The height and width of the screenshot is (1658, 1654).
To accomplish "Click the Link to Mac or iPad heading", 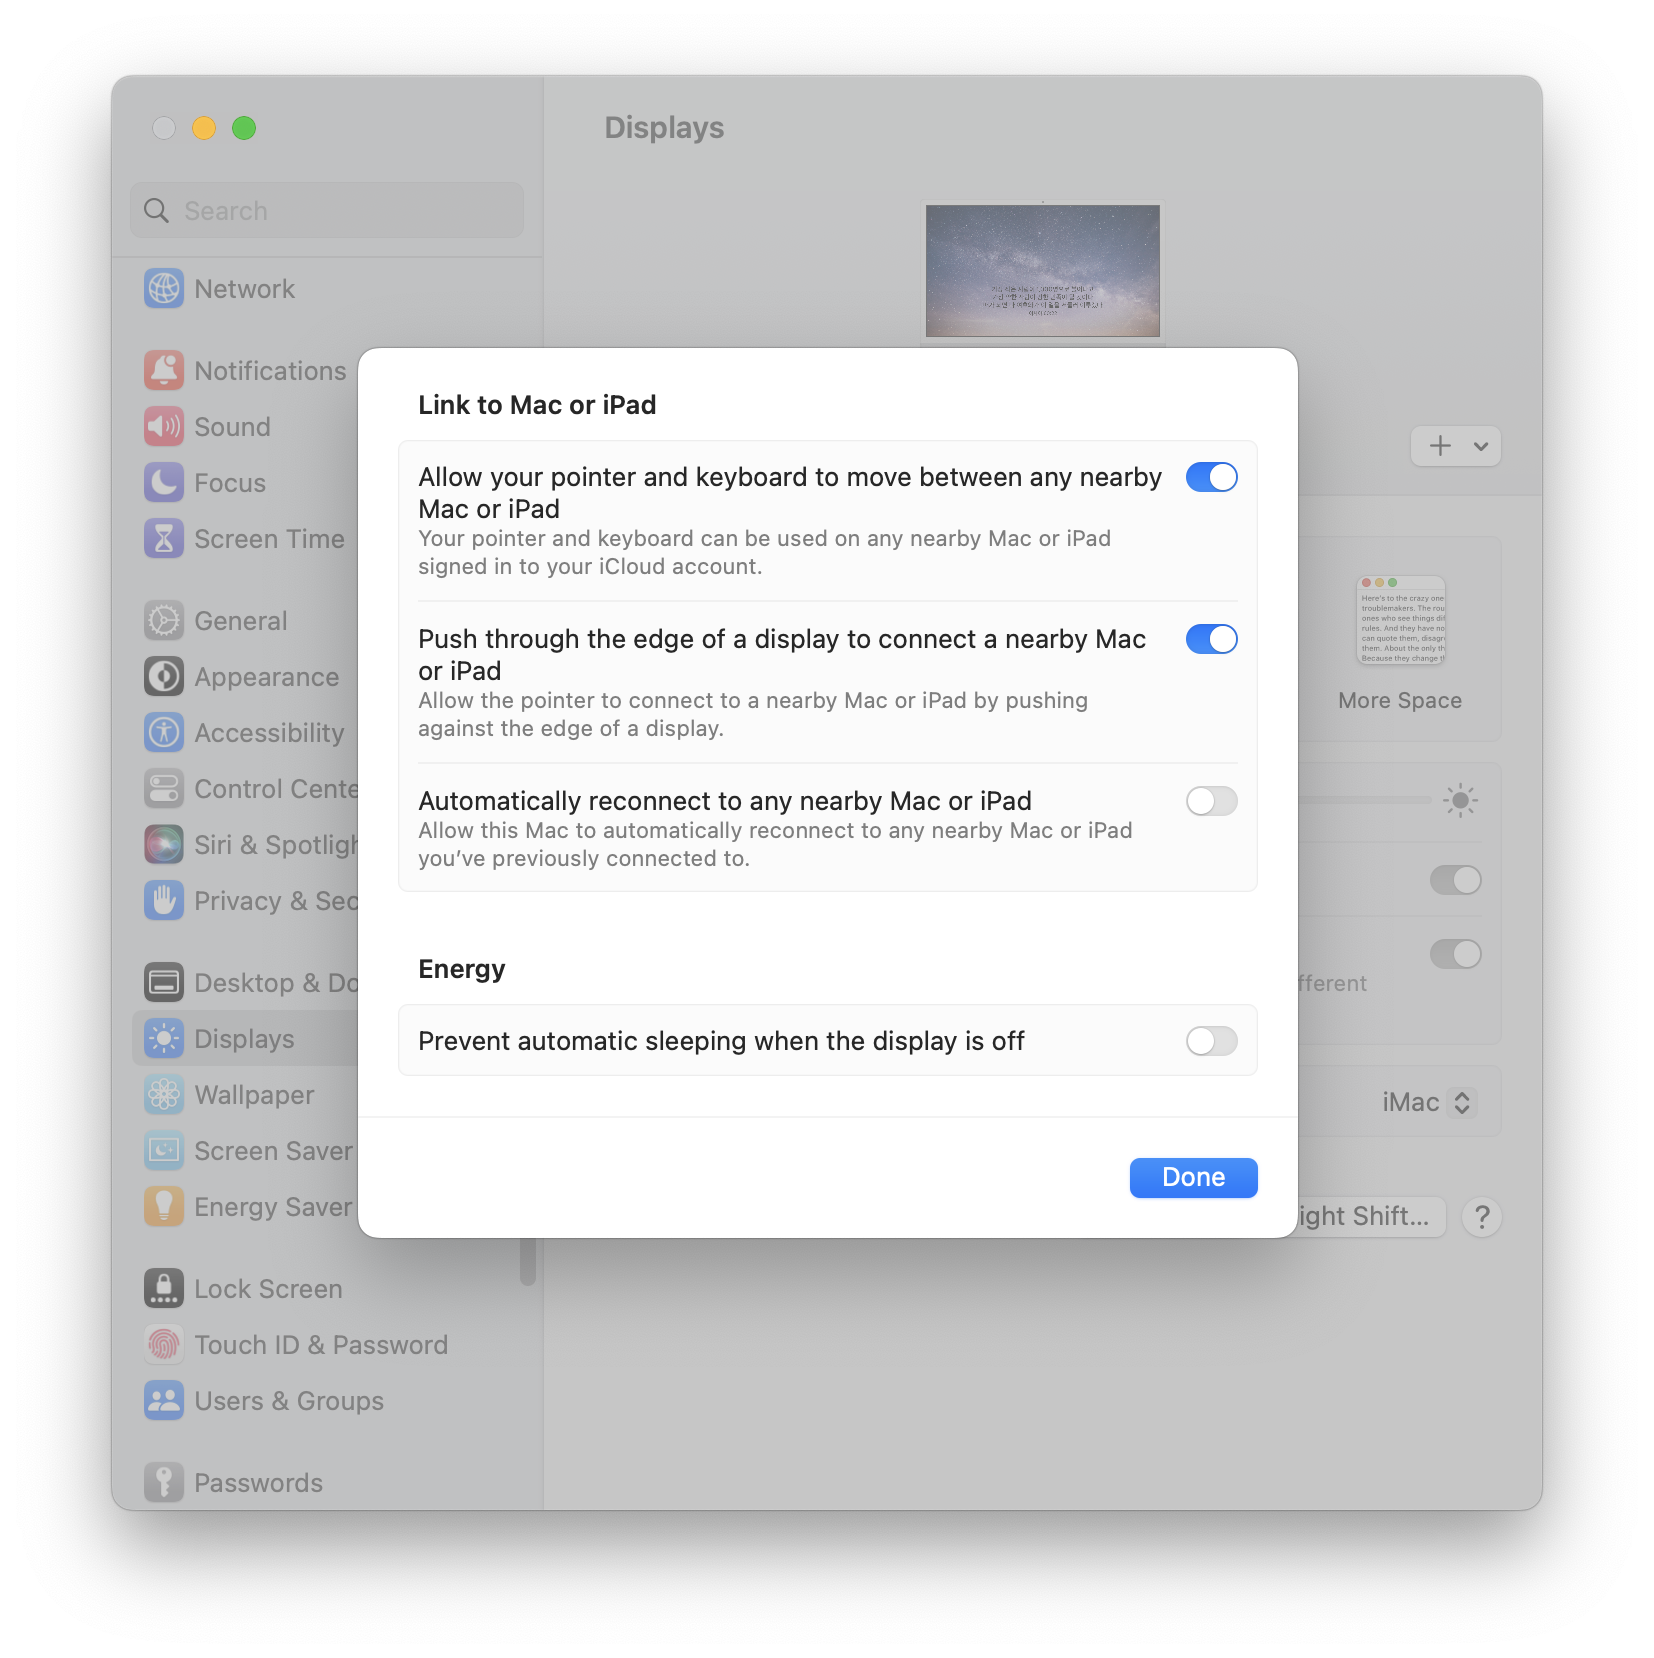I will [537, 405].
